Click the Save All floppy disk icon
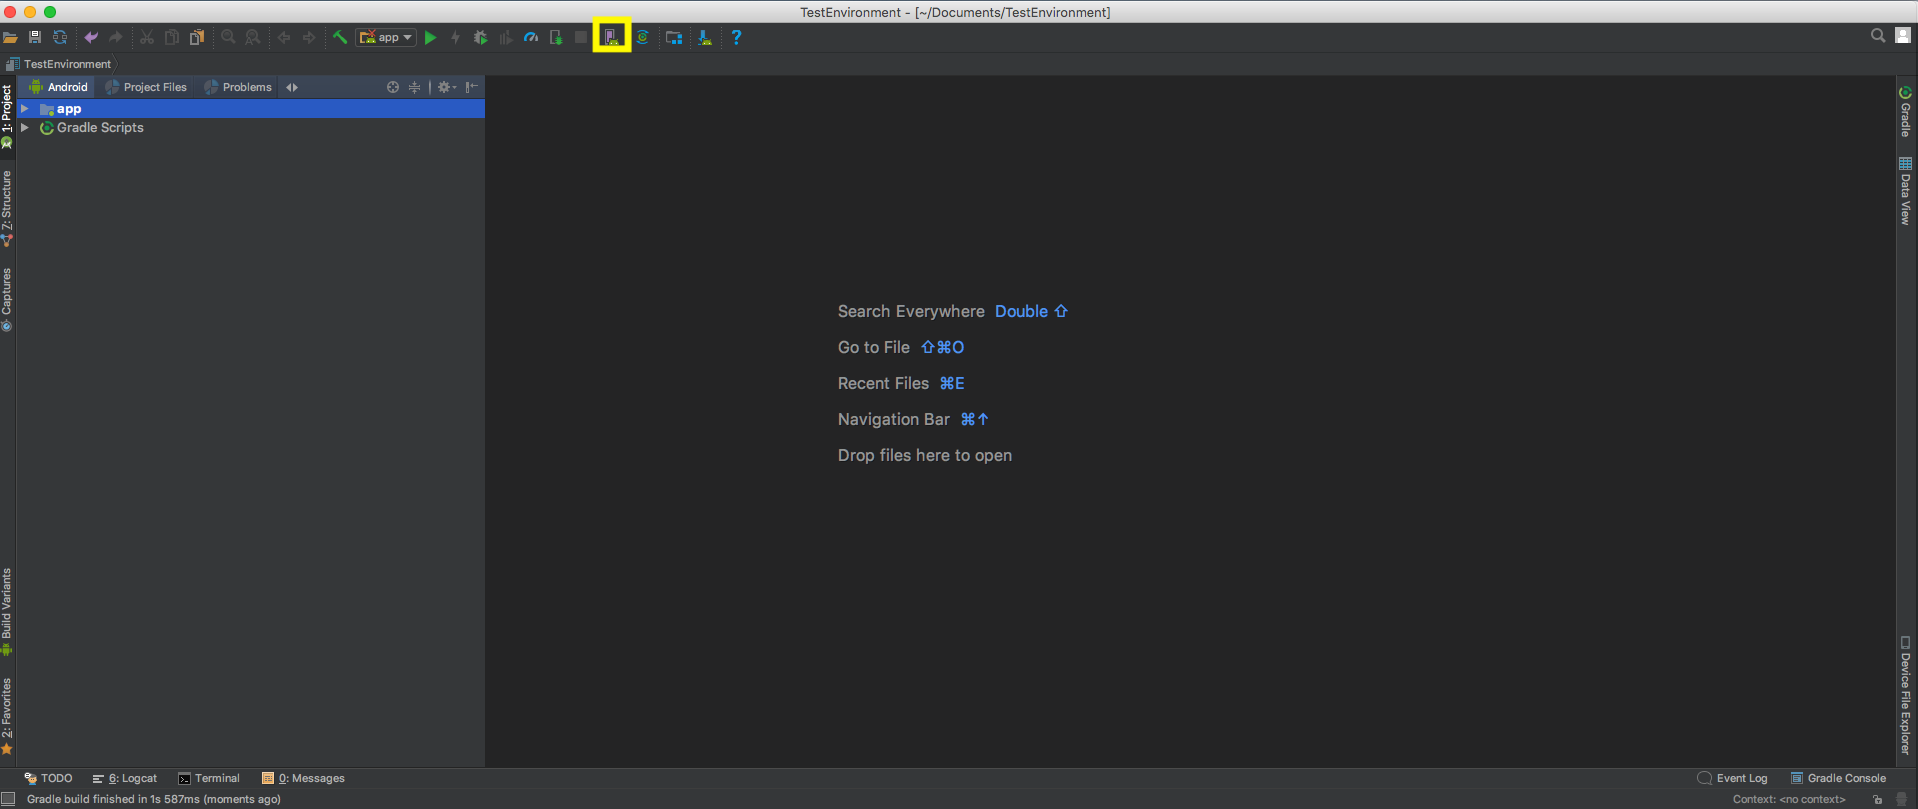 click(35, 38)
